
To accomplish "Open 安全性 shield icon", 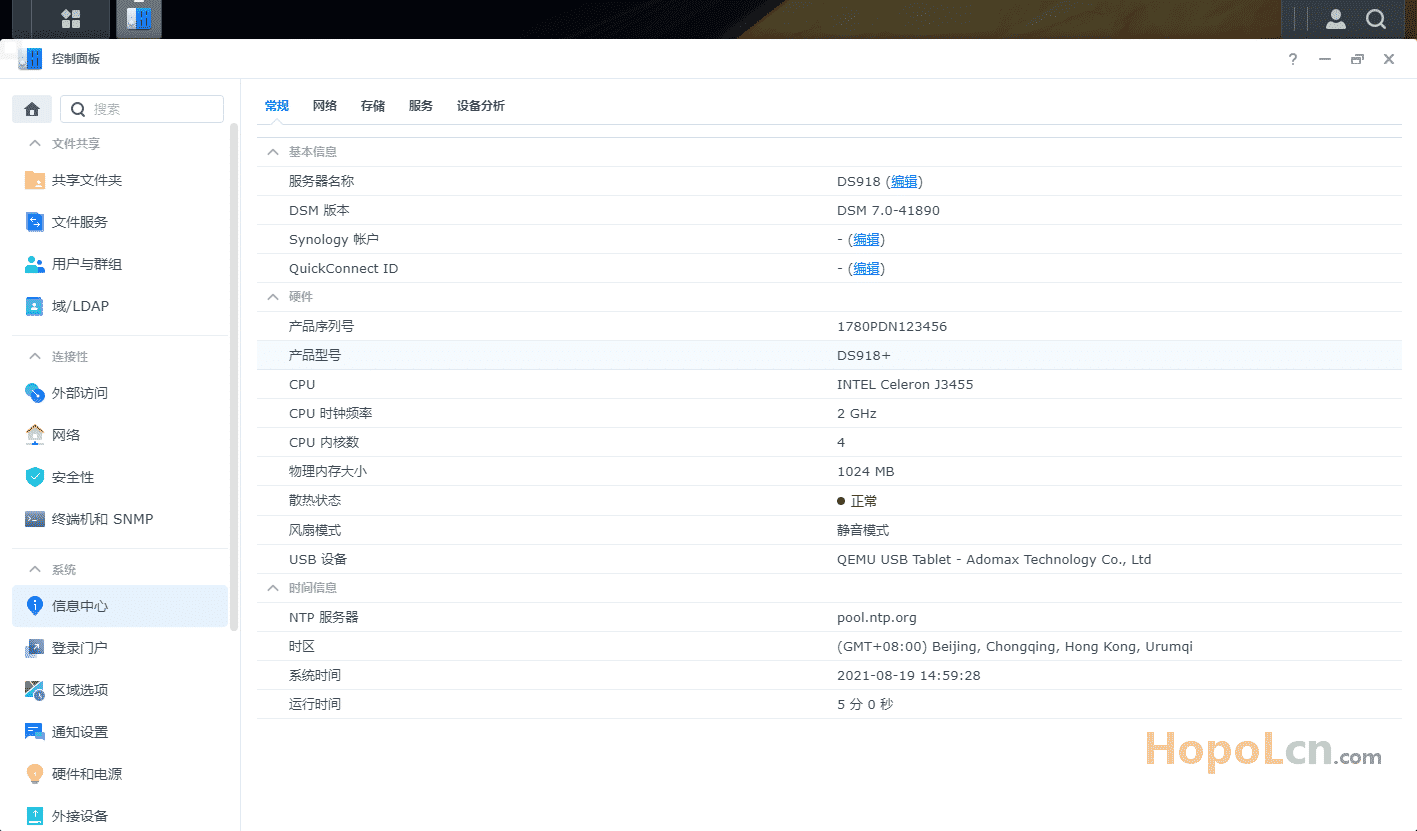I will 35,477.
